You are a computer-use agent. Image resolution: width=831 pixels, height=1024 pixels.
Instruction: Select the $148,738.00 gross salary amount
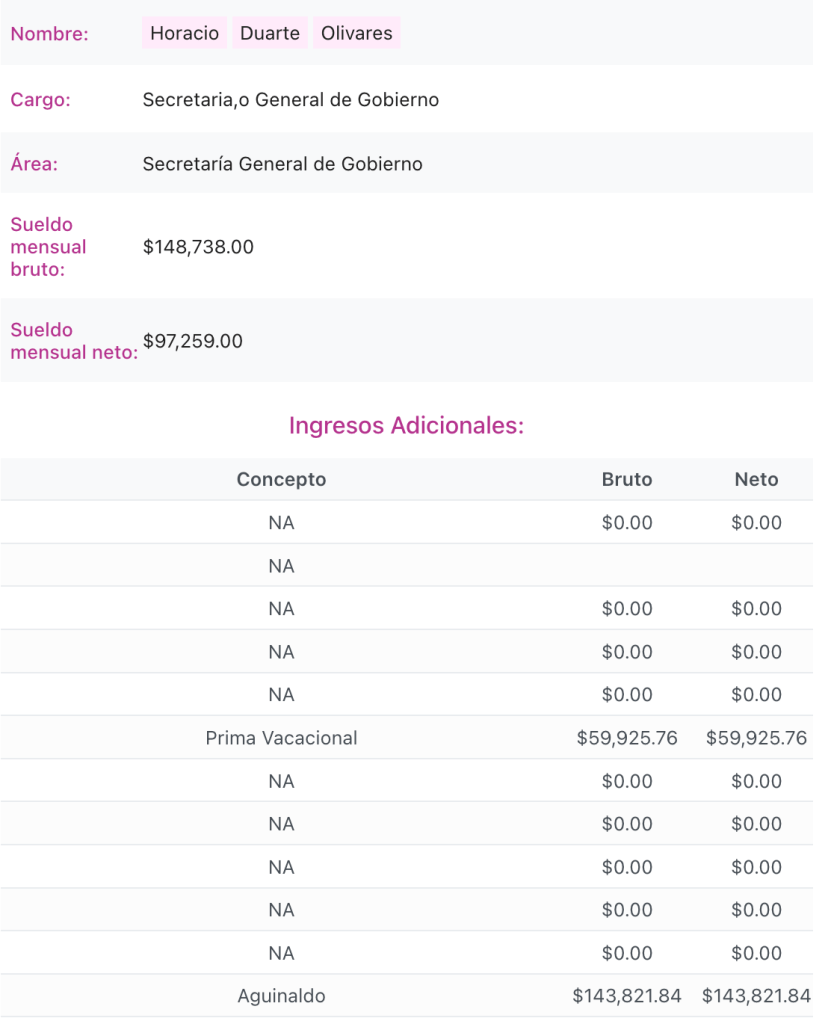point(198,246)
